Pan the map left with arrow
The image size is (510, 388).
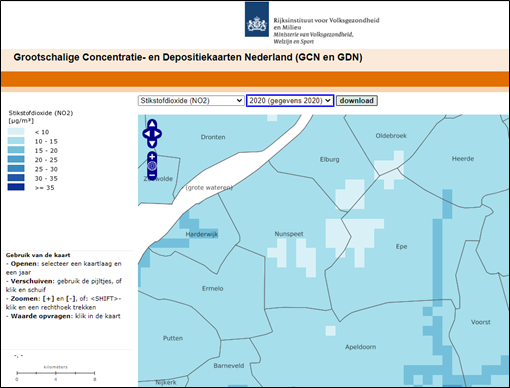coord(146,134)
